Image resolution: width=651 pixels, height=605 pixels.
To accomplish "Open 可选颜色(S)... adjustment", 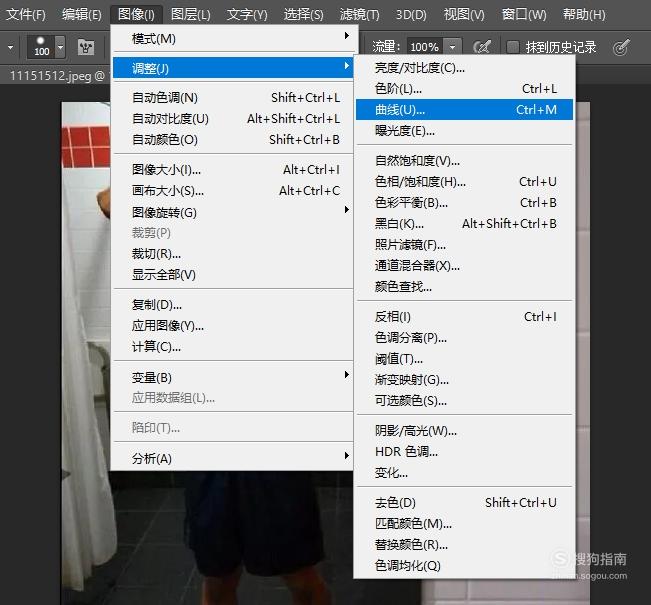I will click(464, 400).
